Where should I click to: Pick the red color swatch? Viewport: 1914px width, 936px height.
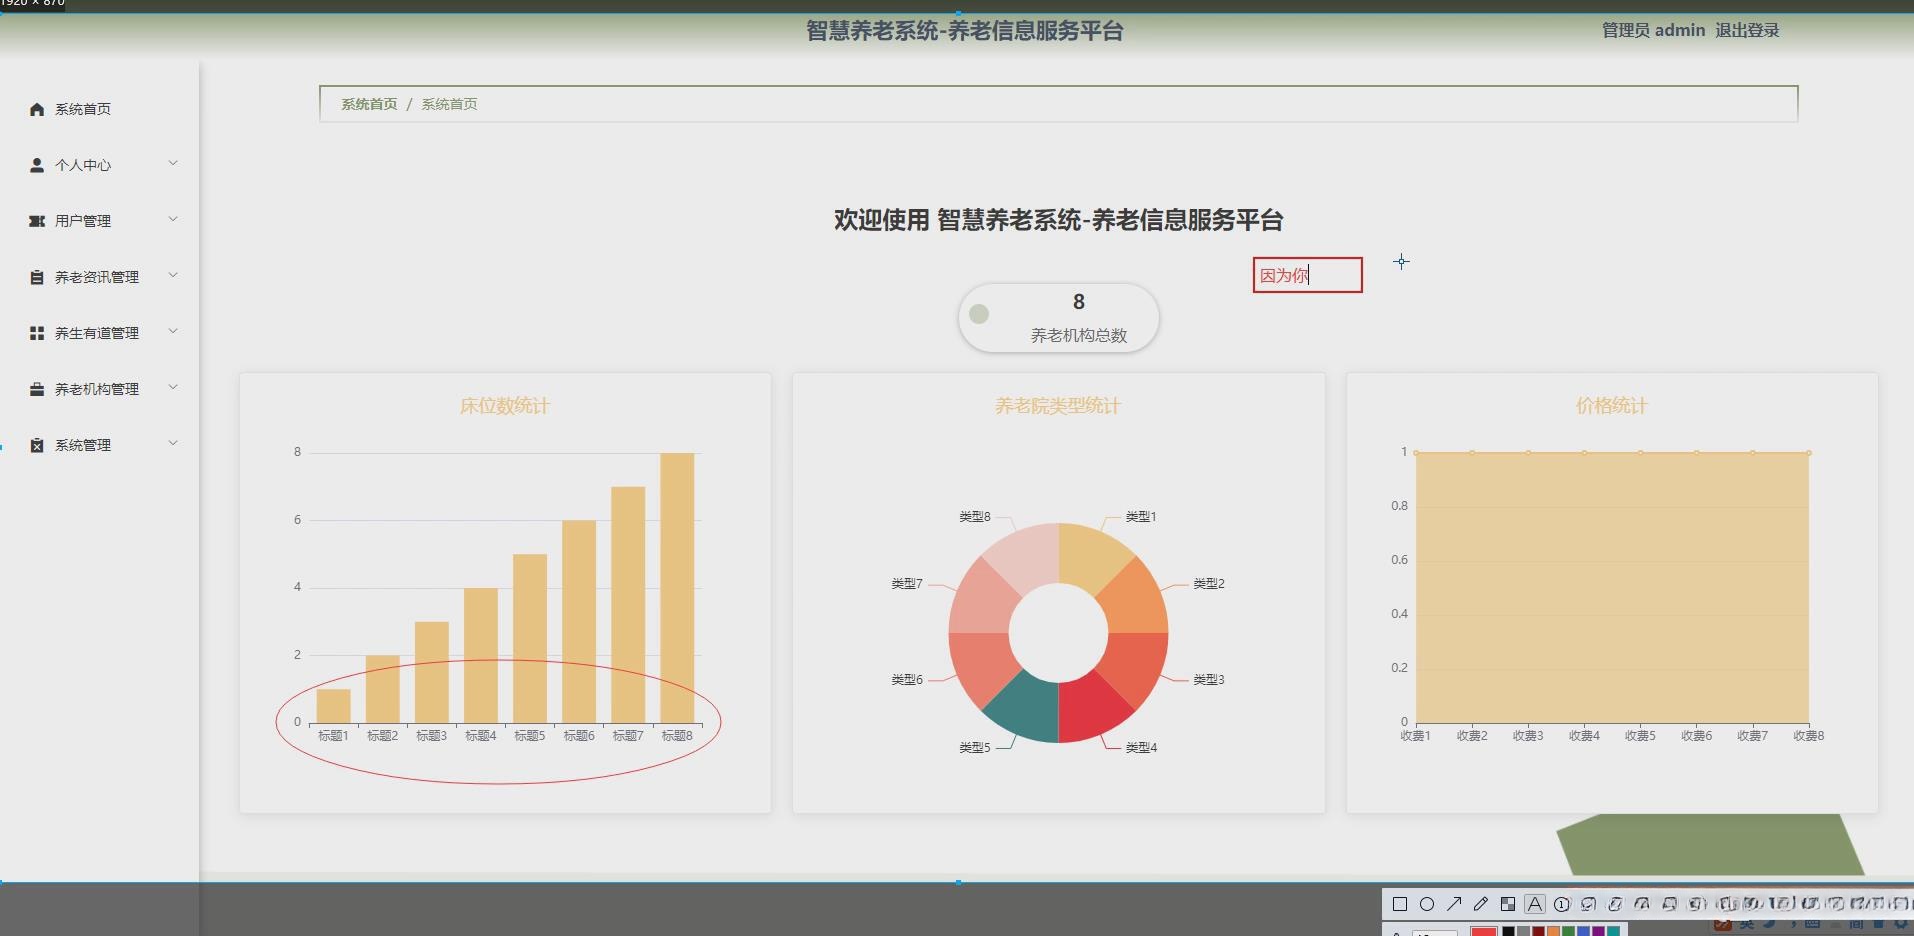coord(1484,931)
